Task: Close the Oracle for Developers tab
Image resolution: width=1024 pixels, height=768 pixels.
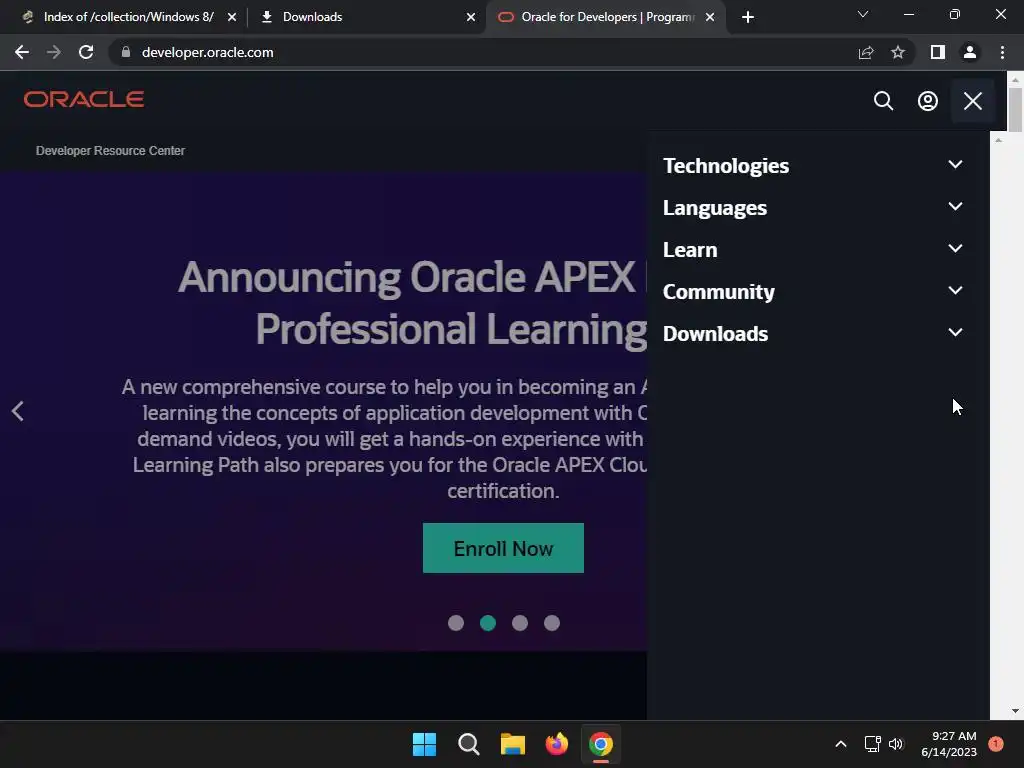Action: pos(710,17)
